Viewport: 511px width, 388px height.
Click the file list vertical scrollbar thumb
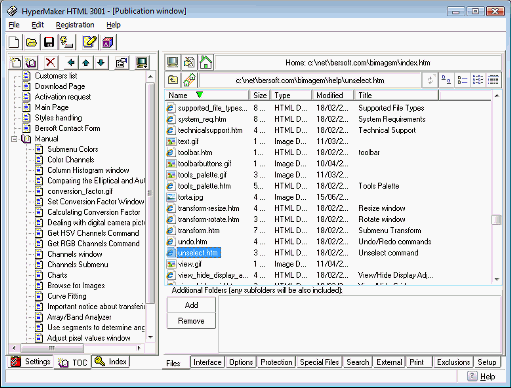497,219
